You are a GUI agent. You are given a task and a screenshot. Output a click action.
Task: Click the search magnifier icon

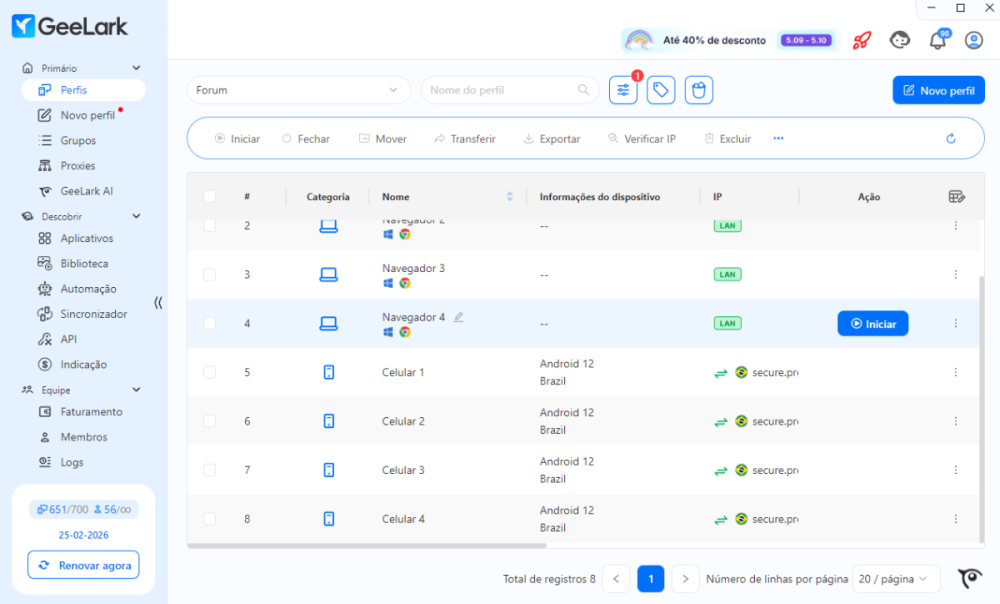click(x=584, y=90)
